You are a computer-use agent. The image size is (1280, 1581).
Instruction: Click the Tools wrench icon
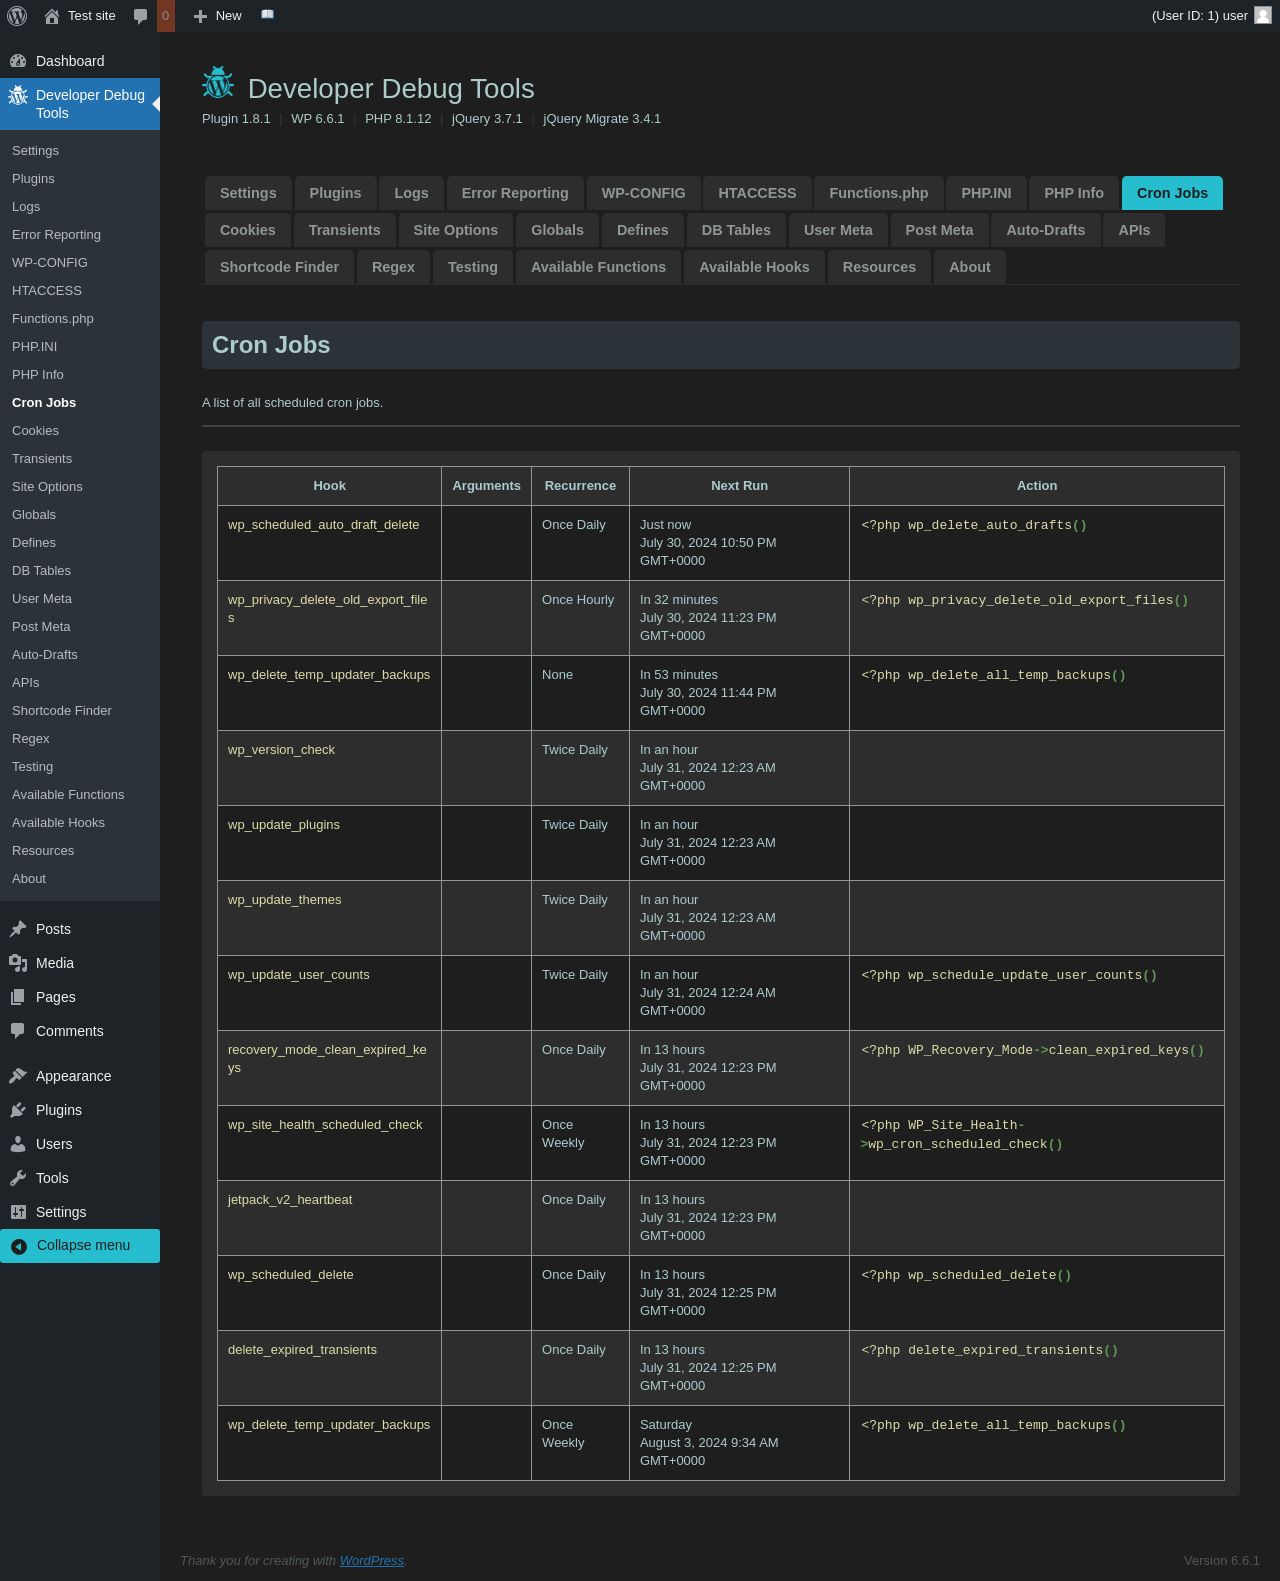[x=18, y=1178]
